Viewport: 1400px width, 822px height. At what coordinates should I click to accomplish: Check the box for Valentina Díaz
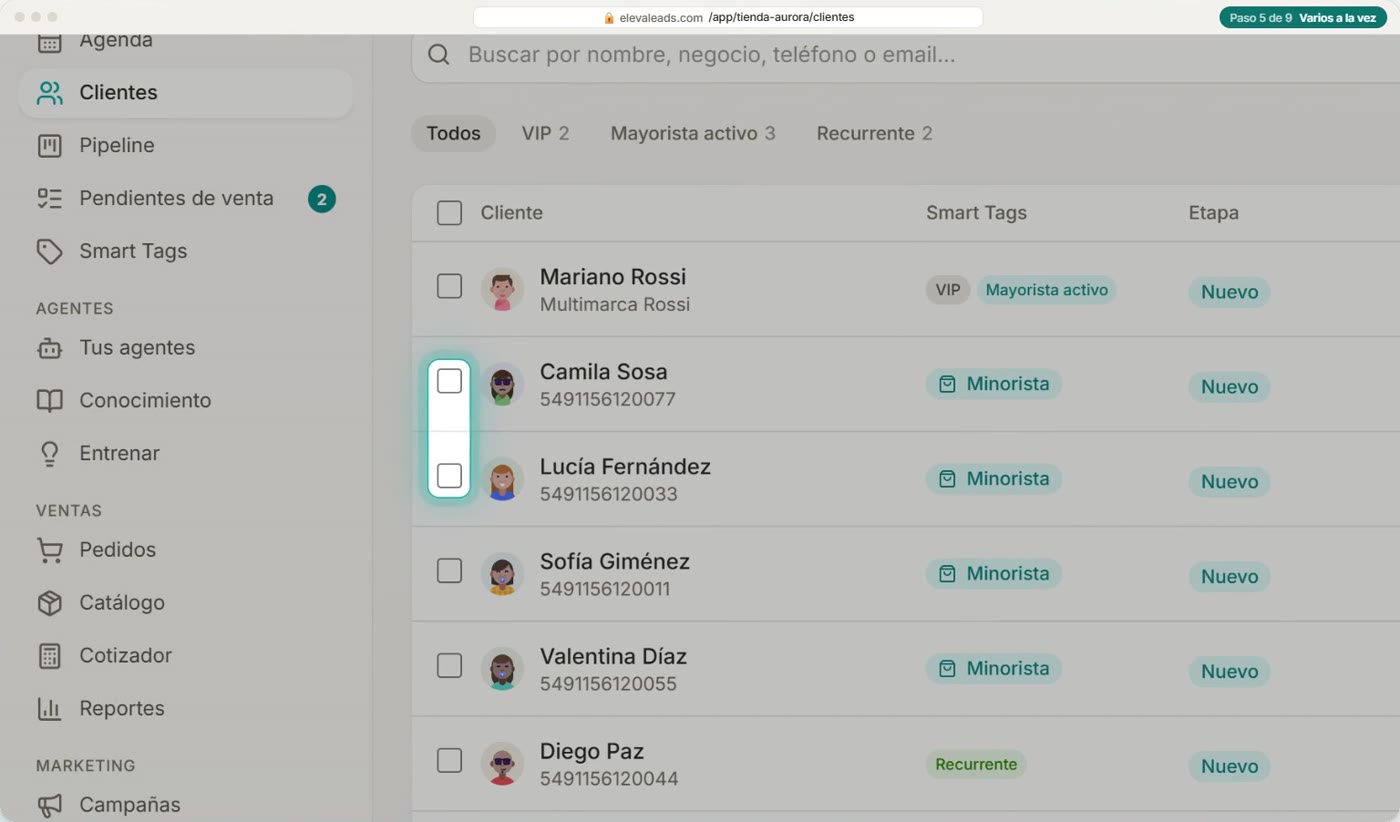450,666
